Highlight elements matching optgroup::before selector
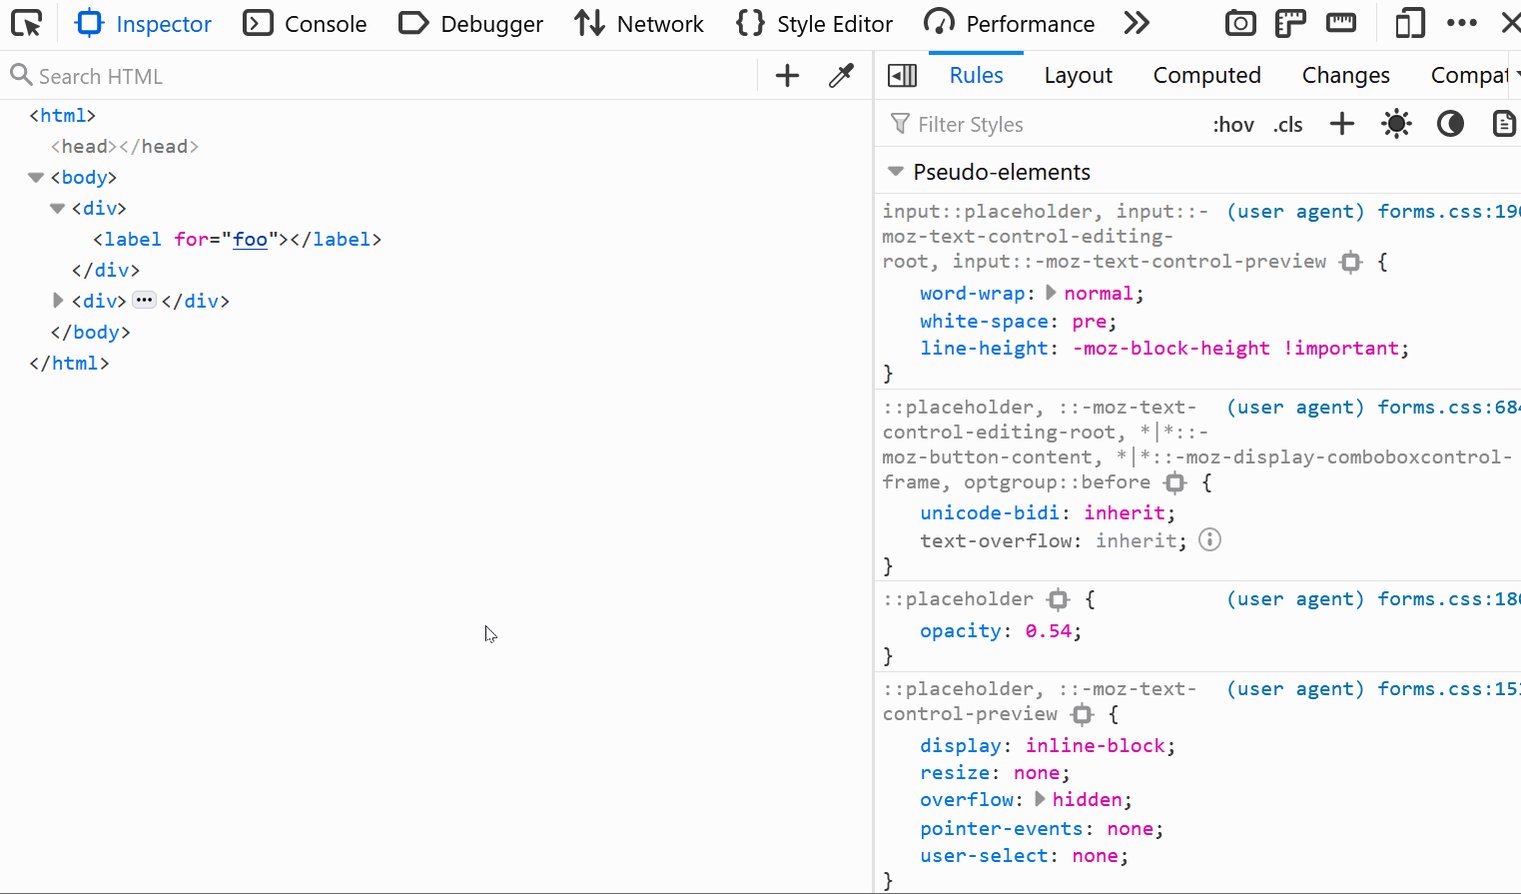Image resolution: width=1521 pixels, height=894 pixels. pos(1175,483)
